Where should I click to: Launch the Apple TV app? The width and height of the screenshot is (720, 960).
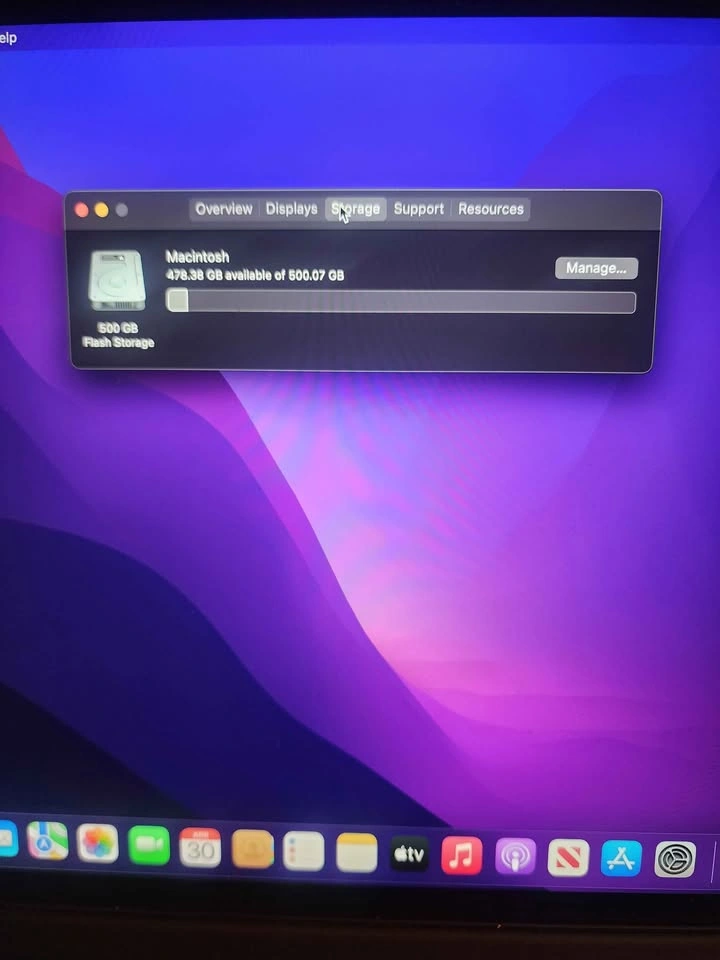410,853
